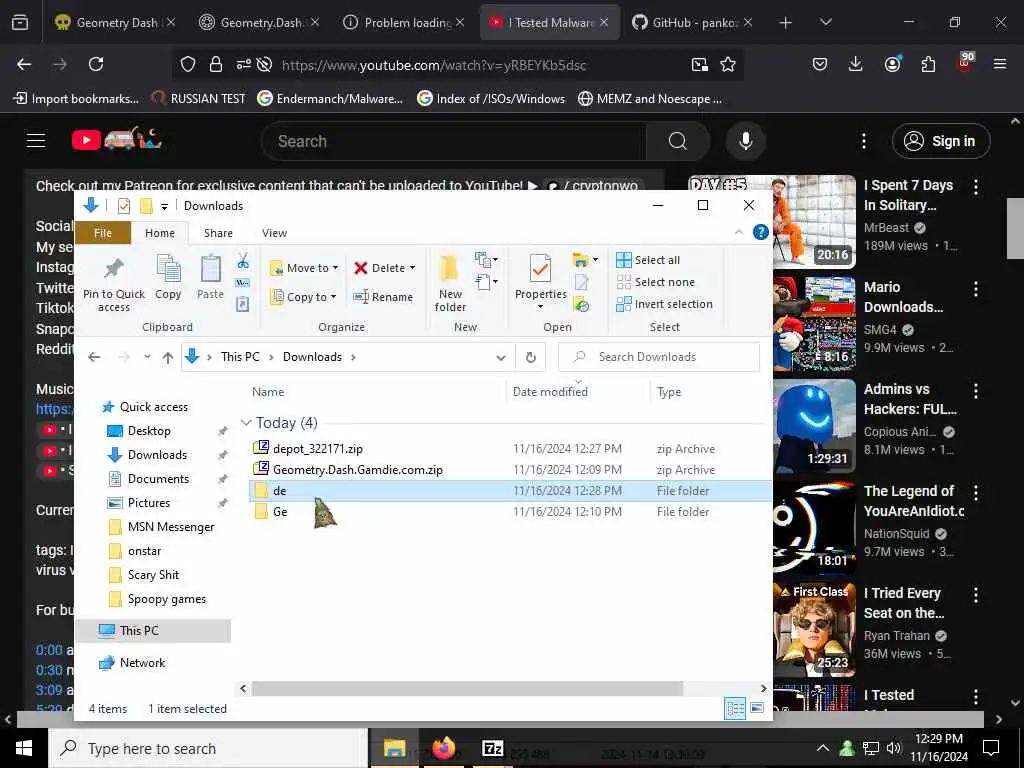Click Select none in ribbon
This screenshot has height=768, width=1024.
(655, 282)
